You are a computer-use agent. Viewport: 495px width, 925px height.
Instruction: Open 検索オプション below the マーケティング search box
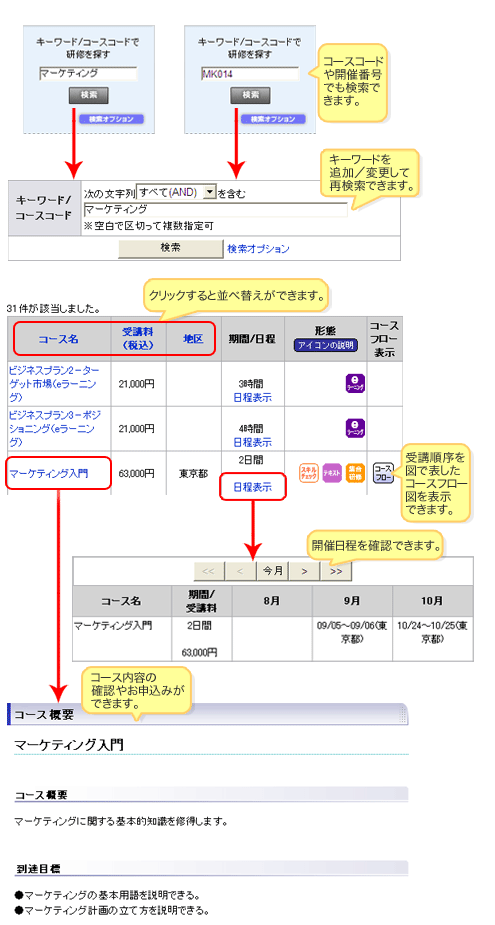tap(112, 119)
